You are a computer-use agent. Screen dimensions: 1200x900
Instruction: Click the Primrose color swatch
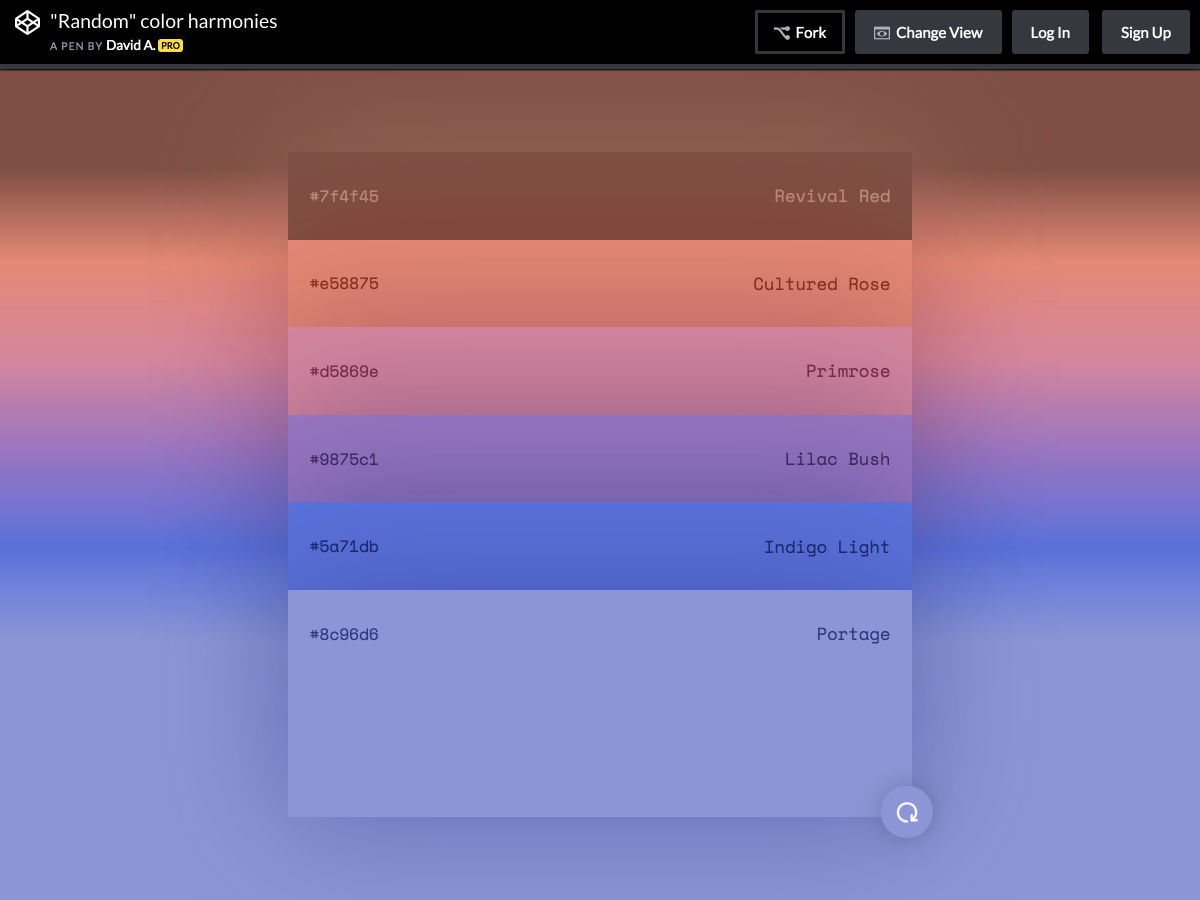[x=600, y=371]
